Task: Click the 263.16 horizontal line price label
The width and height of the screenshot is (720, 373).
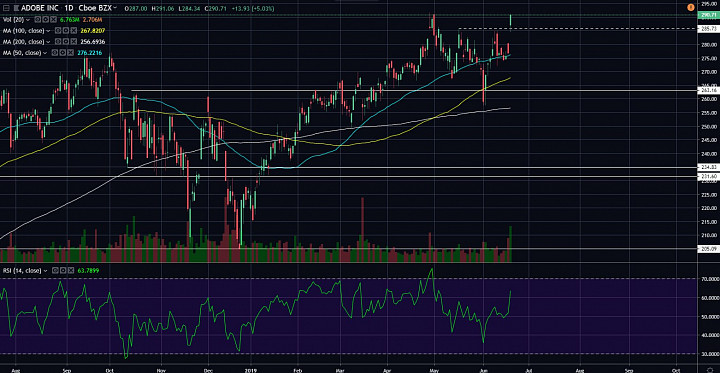Action: click(709, 90)
